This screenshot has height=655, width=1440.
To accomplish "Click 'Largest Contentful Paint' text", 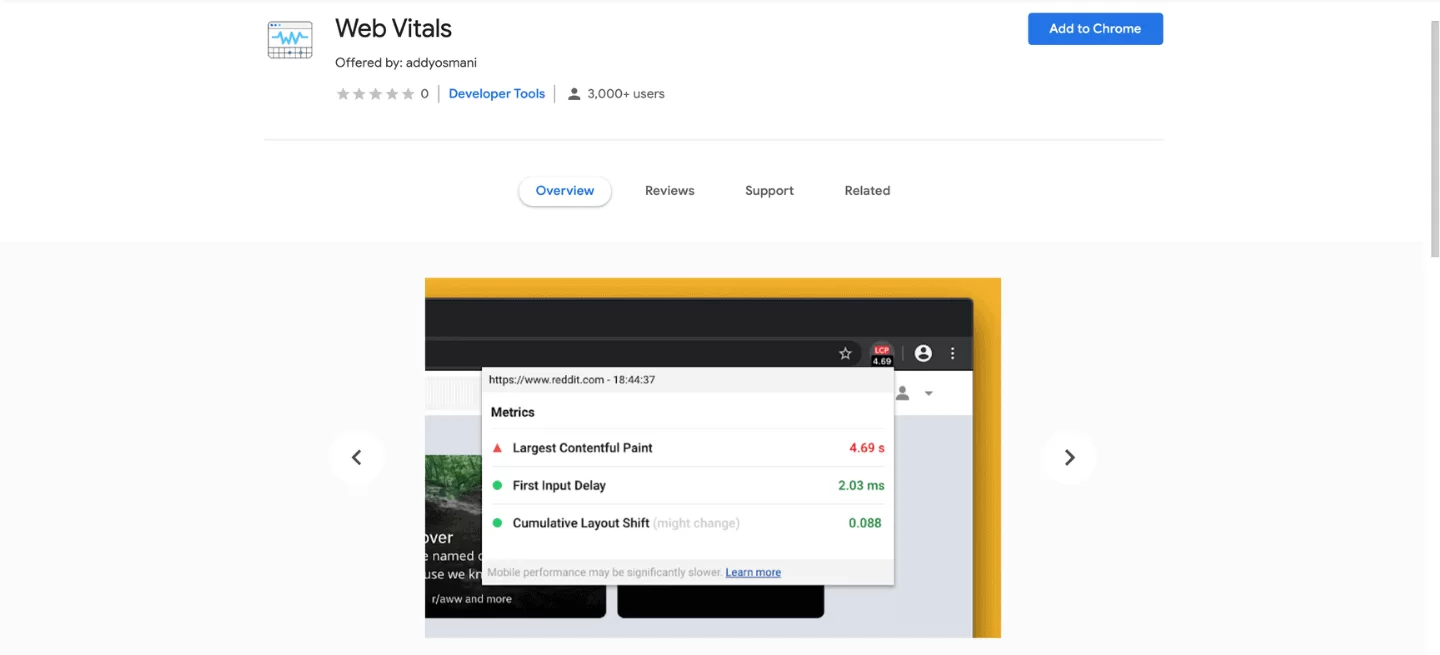I will click(582, 448).
